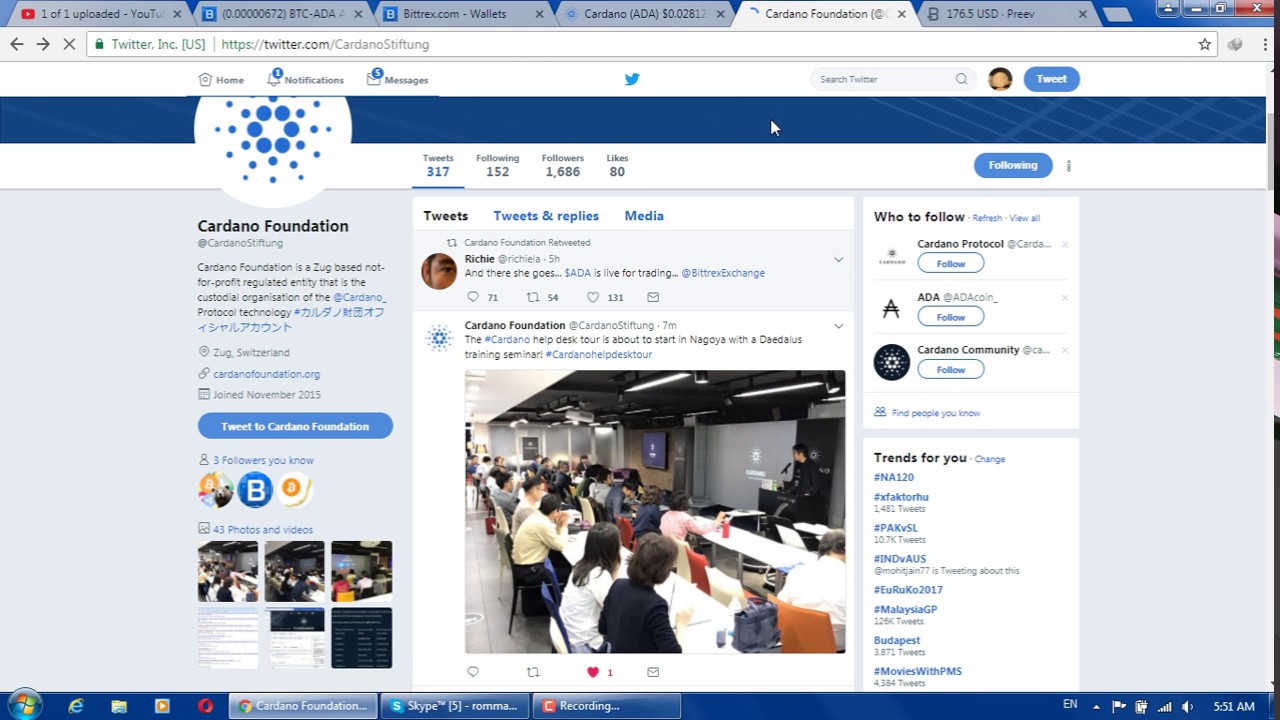Retweet Richie's ADA tweet
Viewport: 1280px width, 720px height.
pyautogui.click(x=533, y=297)
